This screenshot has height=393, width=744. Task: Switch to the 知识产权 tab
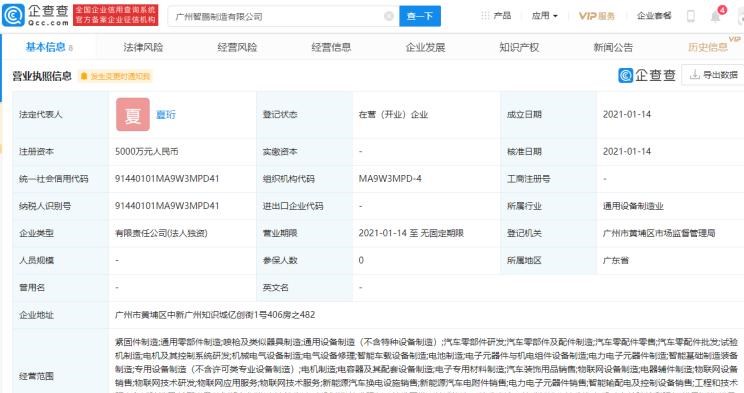point(519,47)
